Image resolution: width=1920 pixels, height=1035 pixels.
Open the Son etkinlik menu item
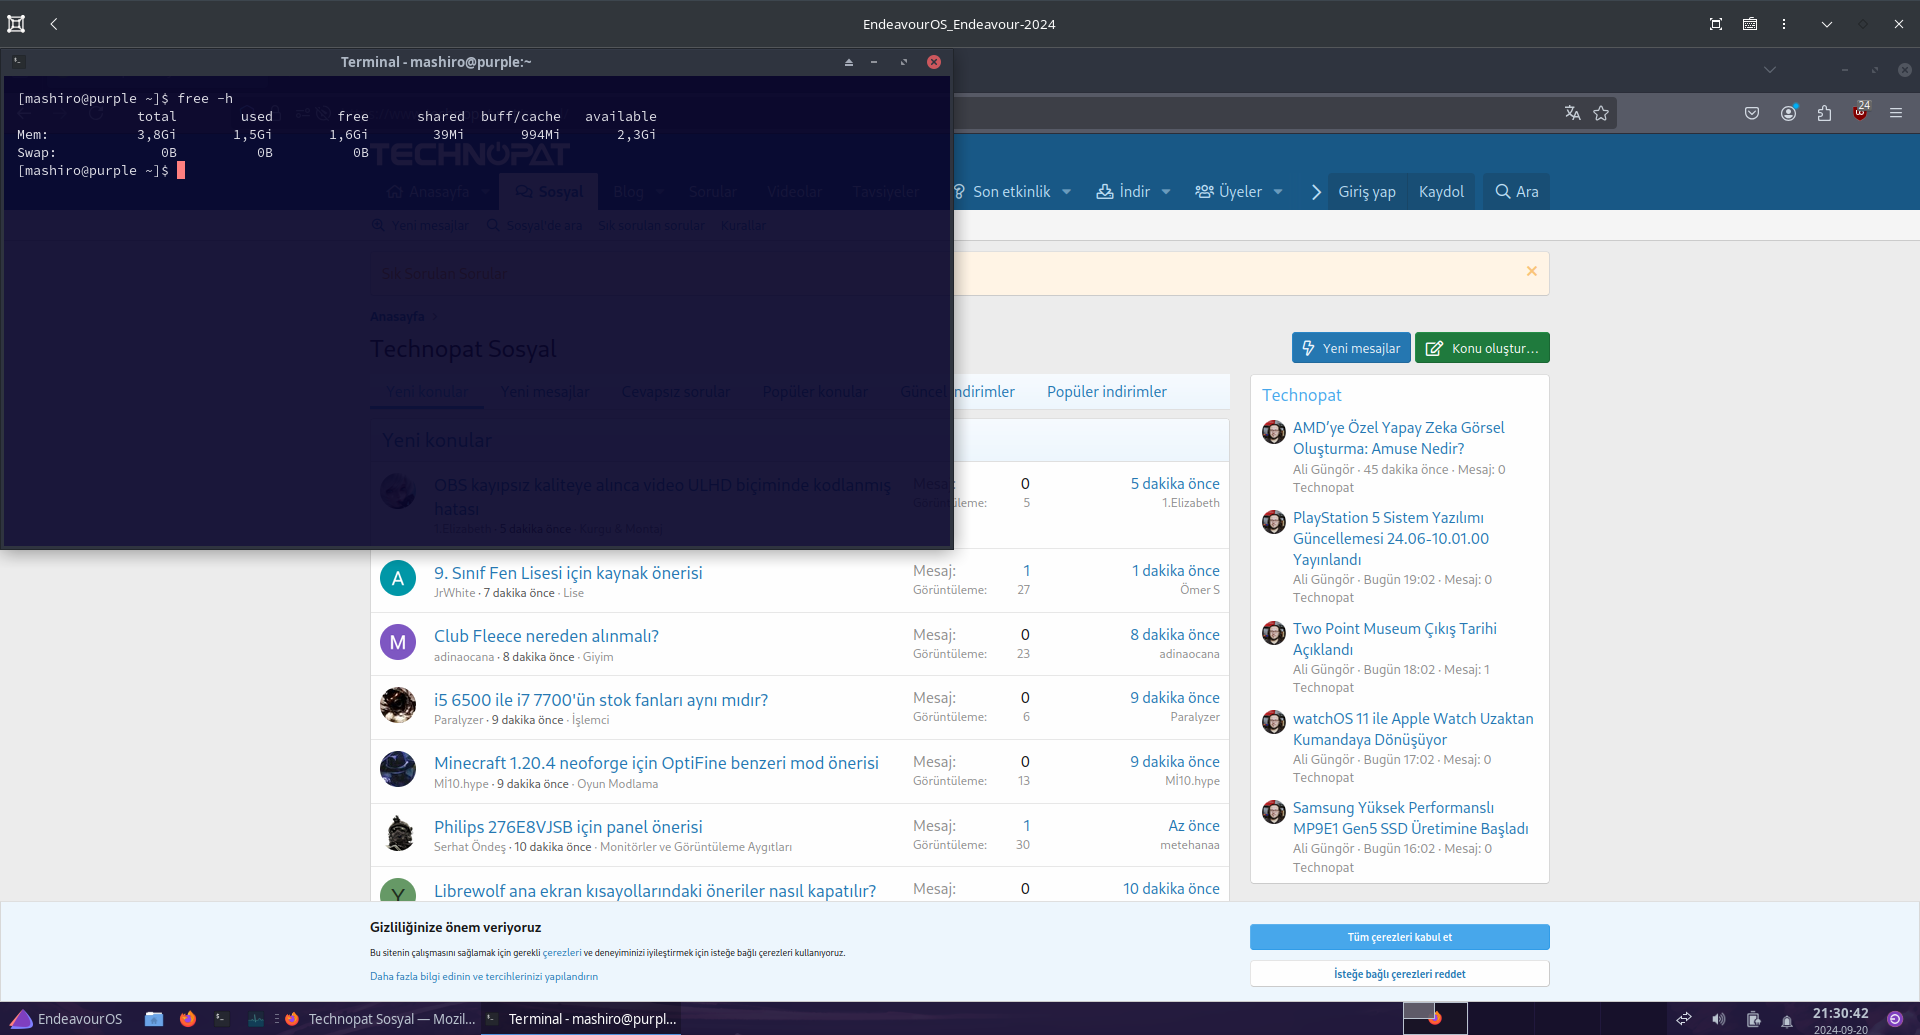pyautogui.click(x=1002, y=192)
